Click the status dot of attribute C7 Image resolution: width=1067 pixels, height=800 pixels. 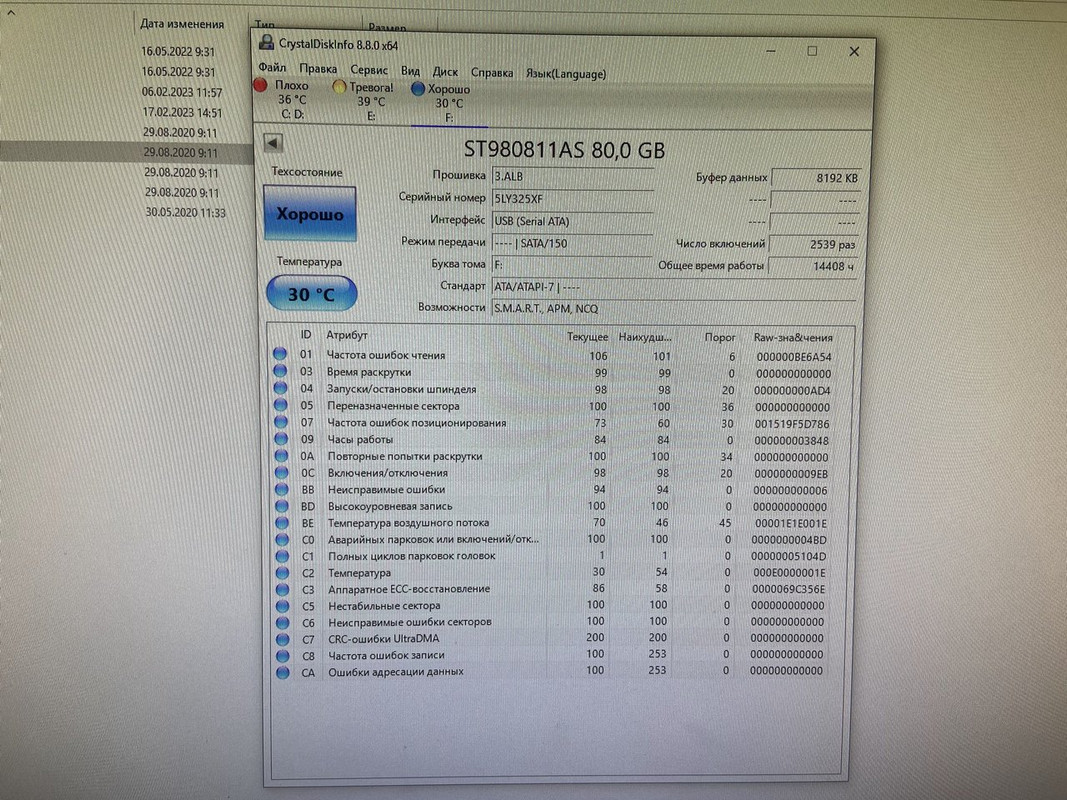(x=282, y=639)
